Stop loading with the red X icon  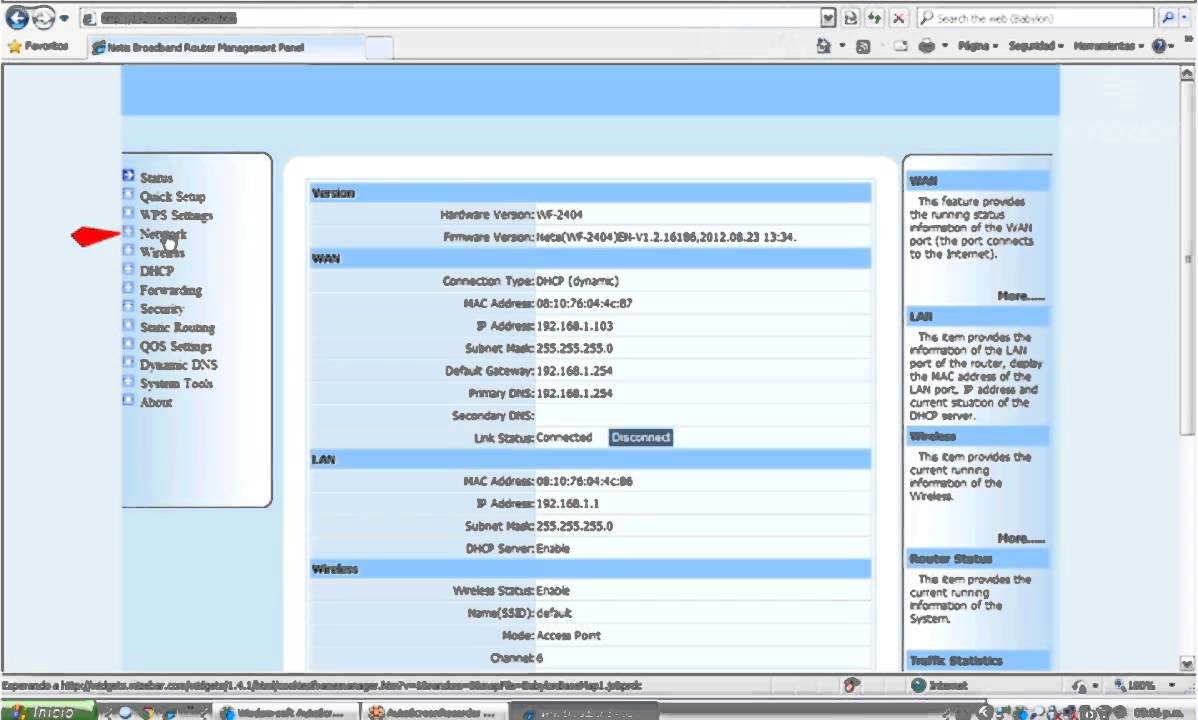(898, 18)
